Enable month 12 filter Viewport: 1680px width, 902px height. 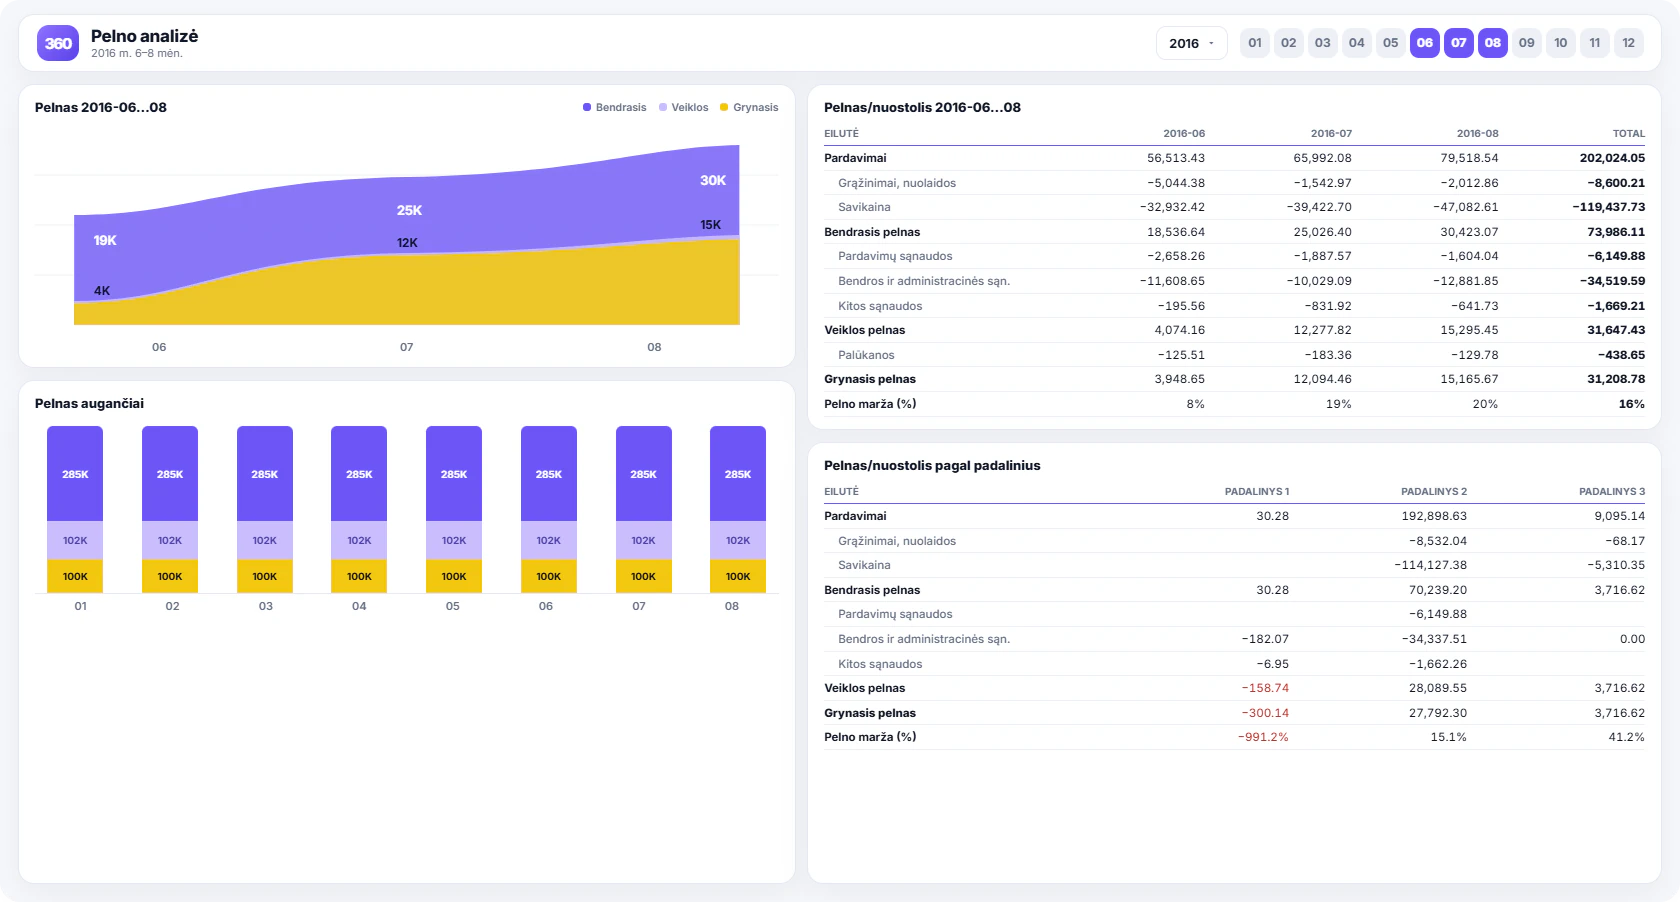pyautogui.click(x=1629, y=43)
